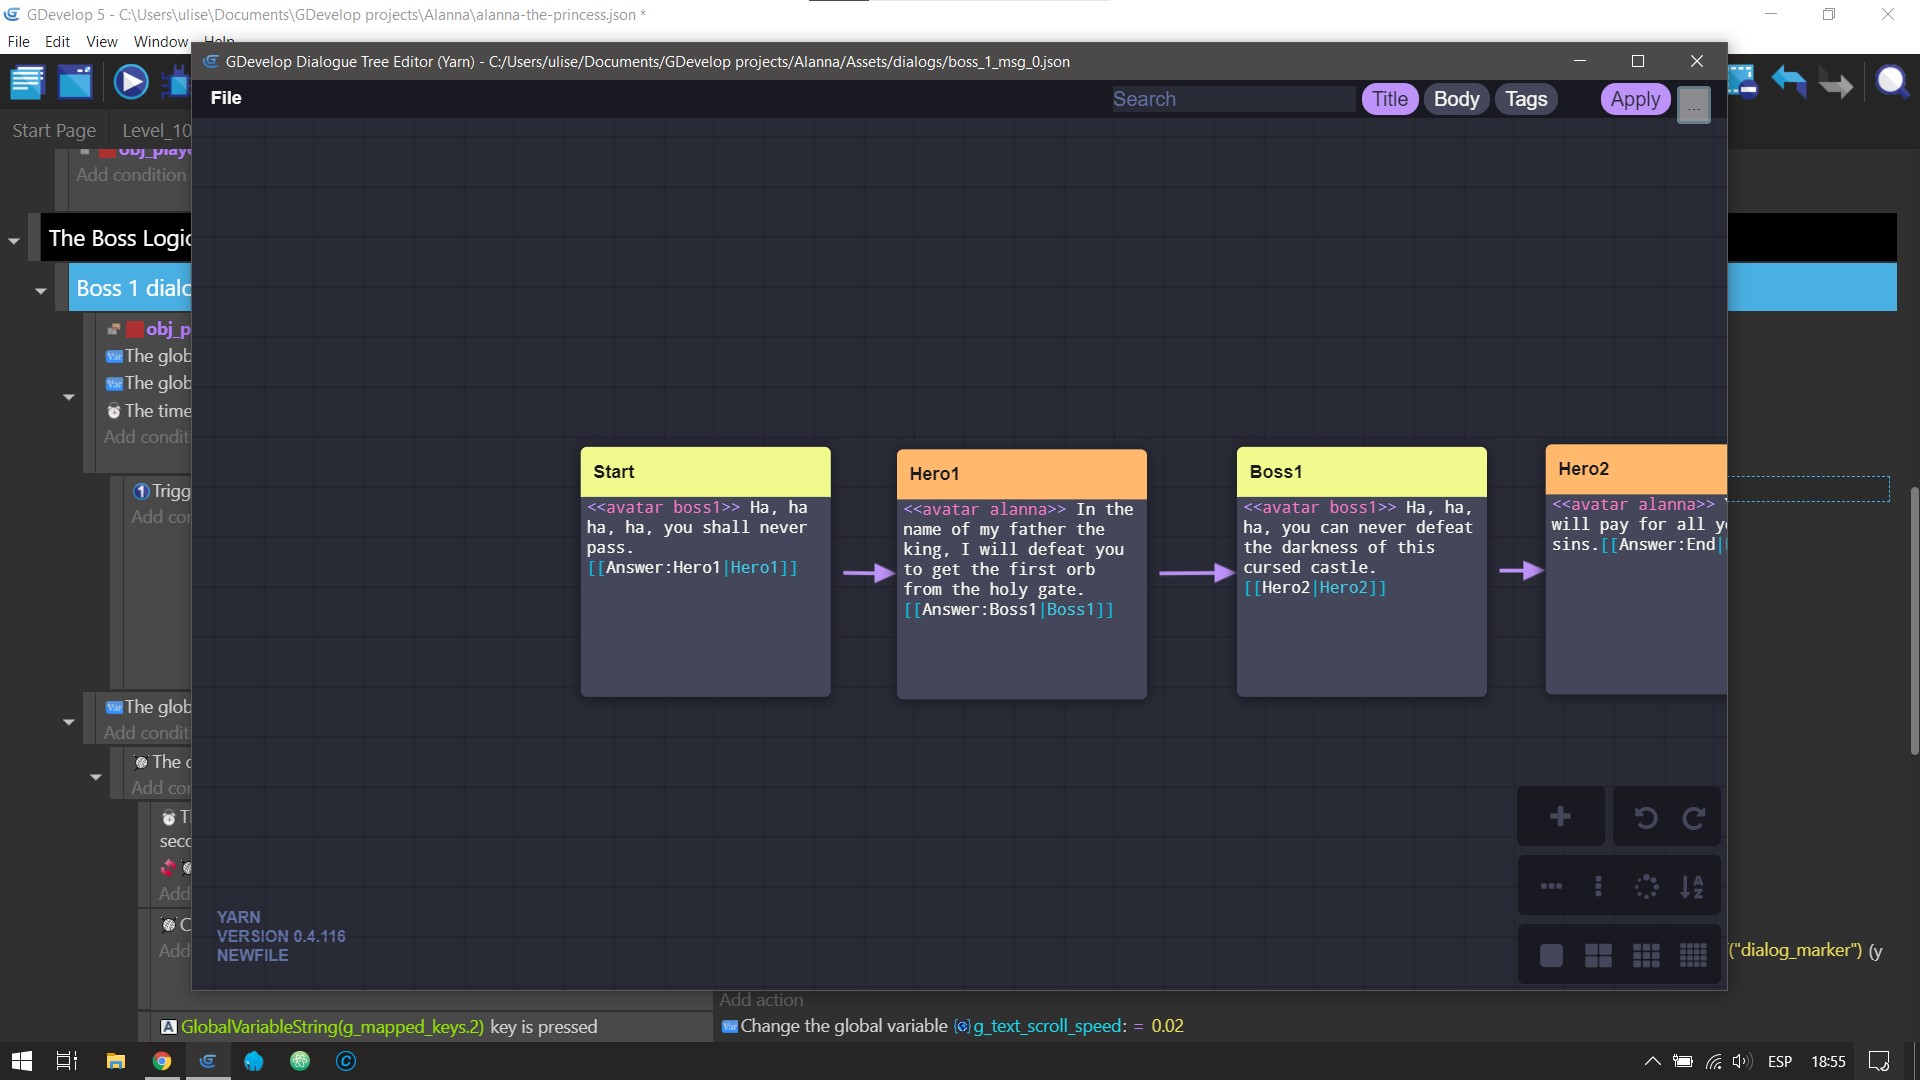Image resolution: width=1920 pixels, height=1080 pixels.
Task: Collapse event with 'The glob' condition near bottom
Action: click(x=69, y=722)
